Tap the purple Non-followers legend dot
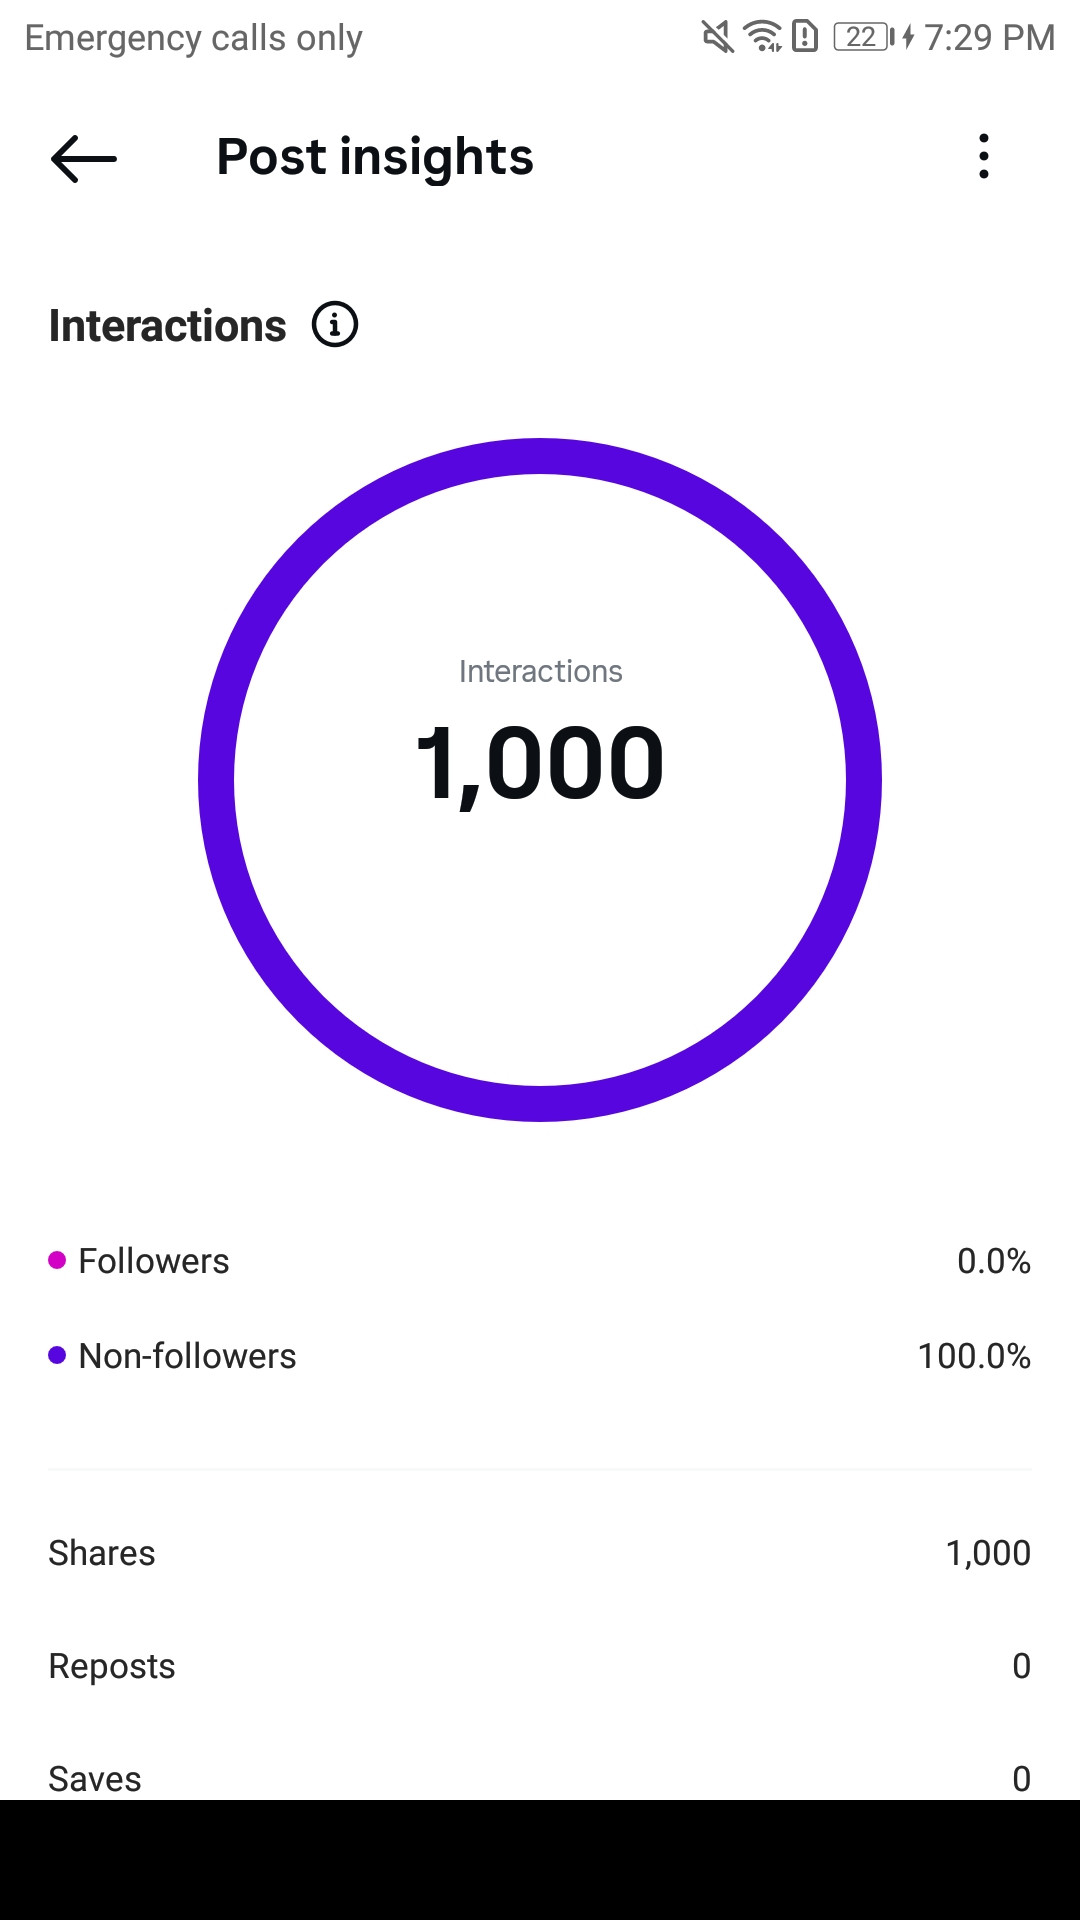 point(57,1355)
